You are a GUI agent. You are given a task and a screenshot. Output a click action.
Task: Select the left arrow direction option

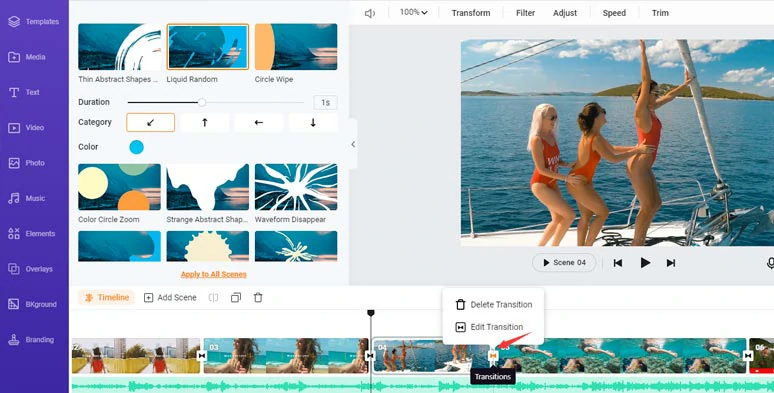[259, 122]
